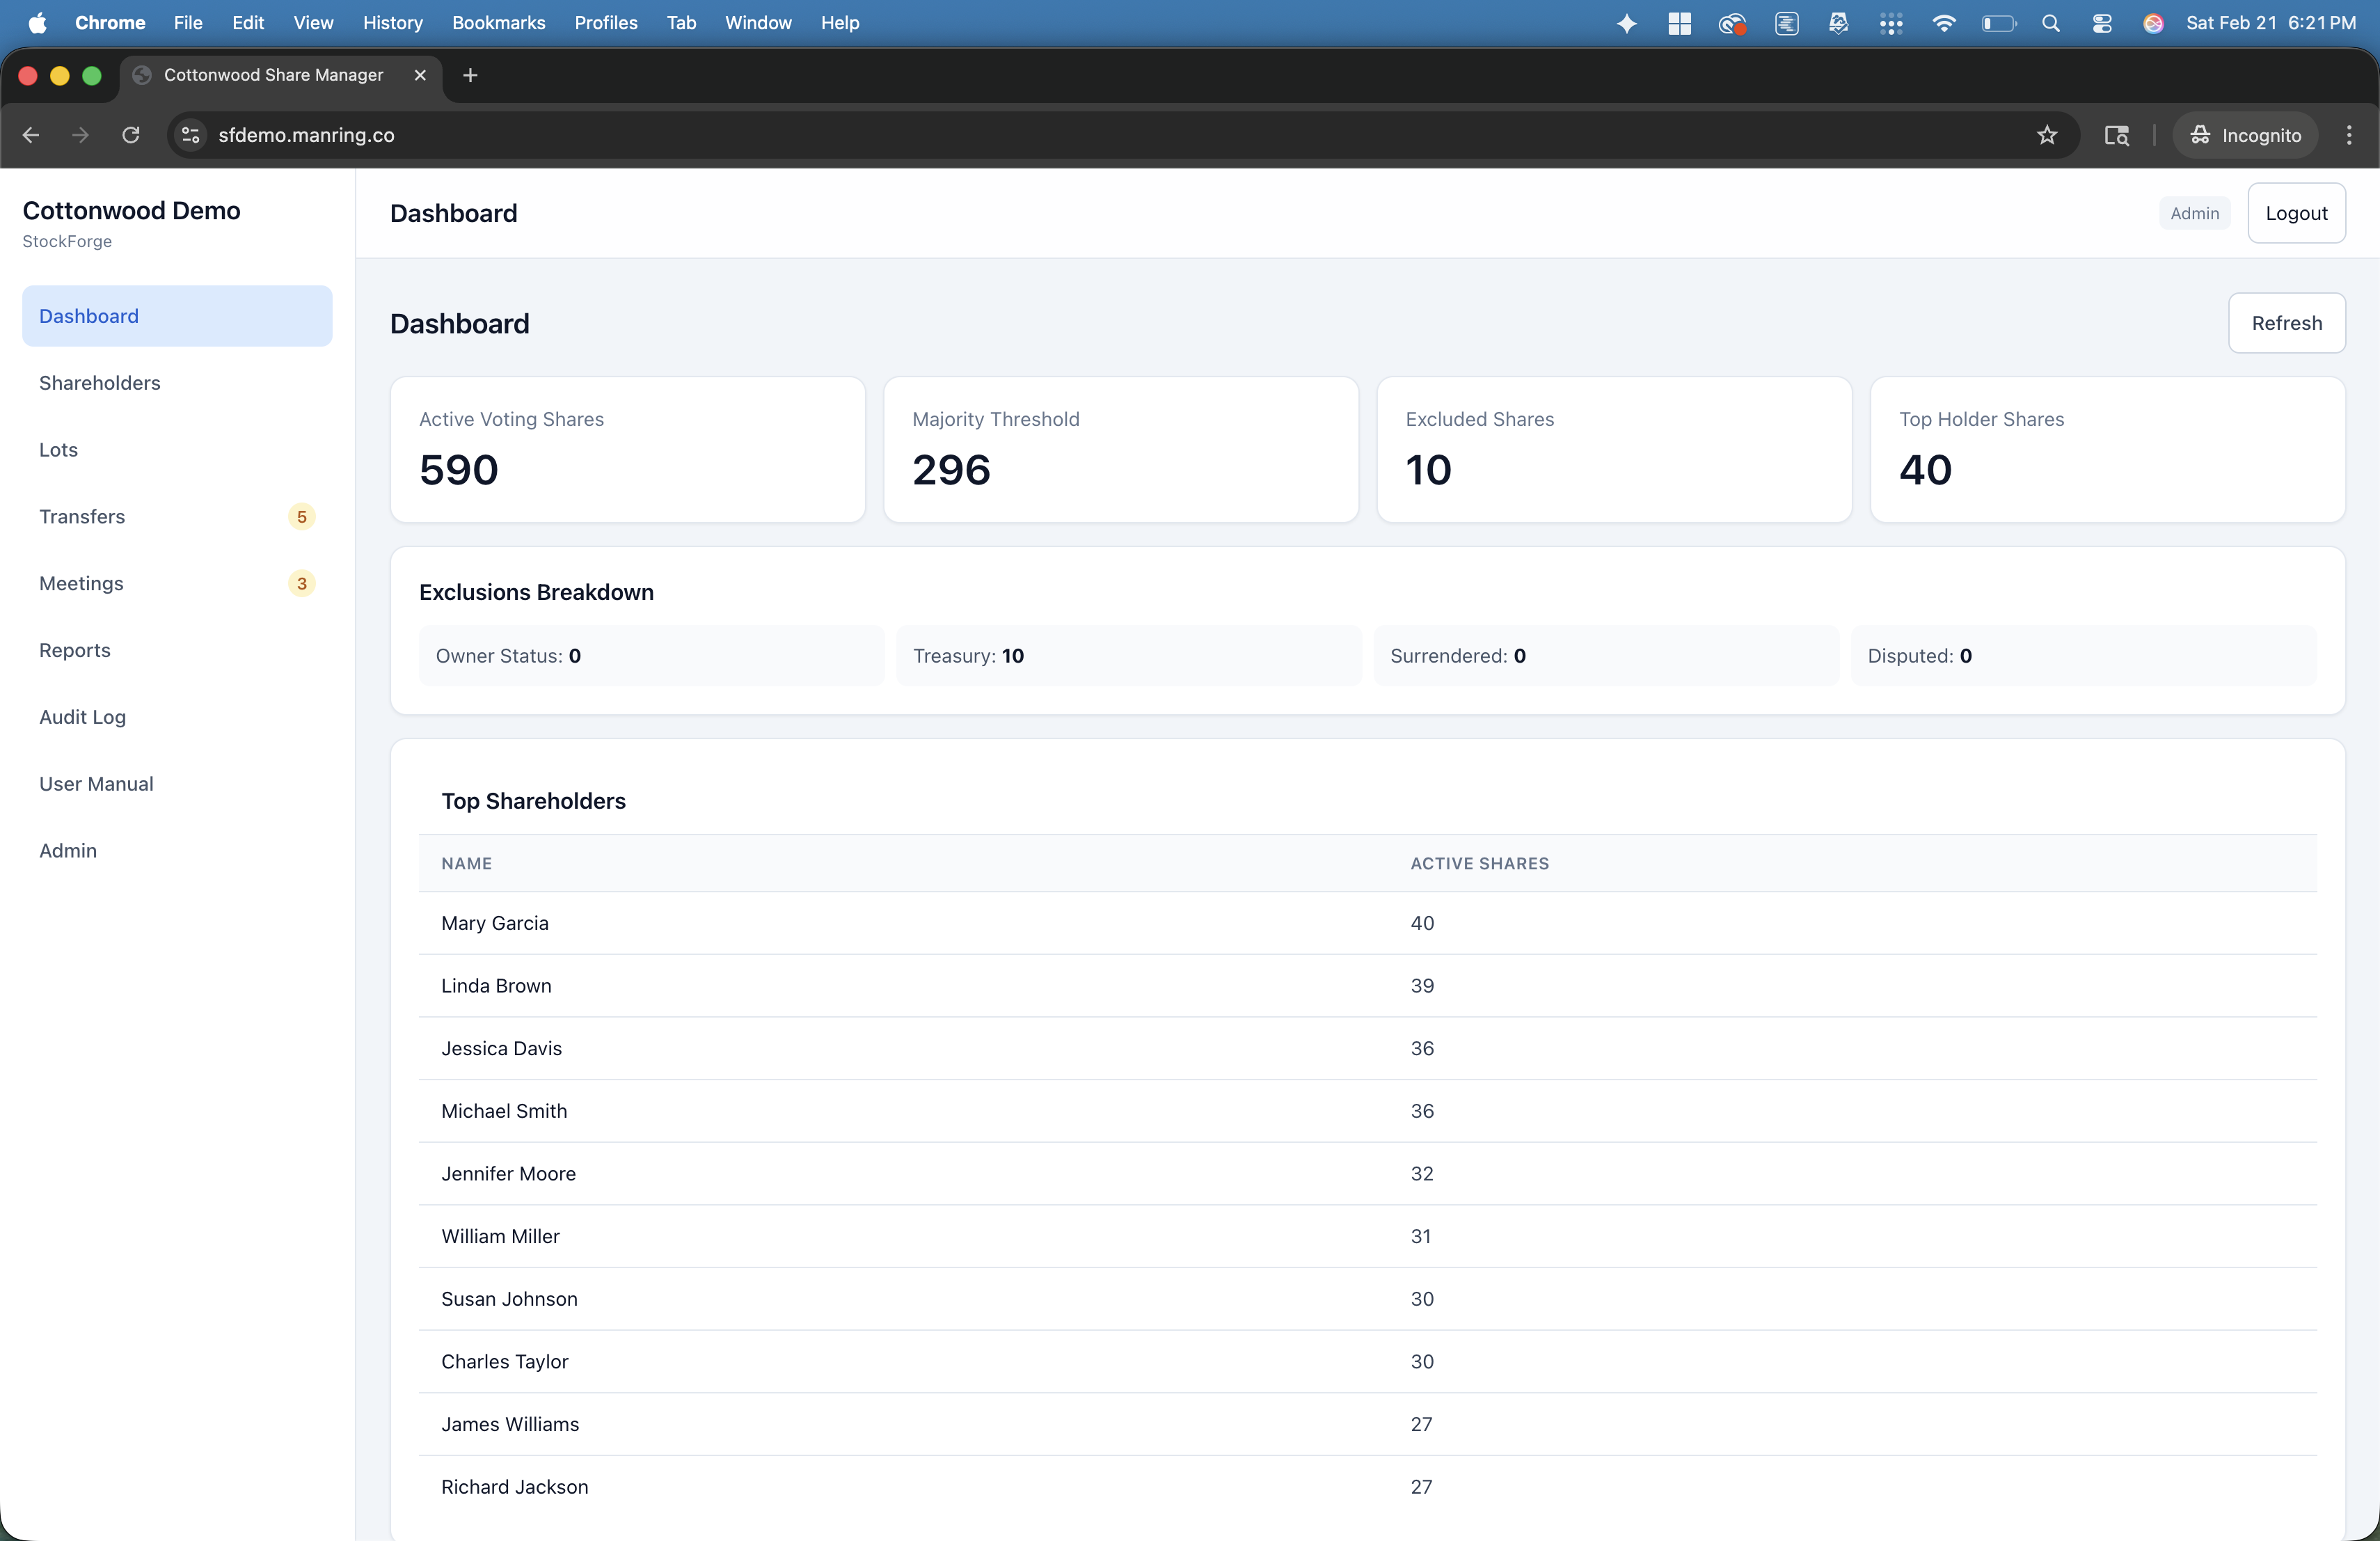Click the Incognito badge
The height and width of the screenshot is (1541, 2380).
pyautogui.click(x=2244, y=135)
